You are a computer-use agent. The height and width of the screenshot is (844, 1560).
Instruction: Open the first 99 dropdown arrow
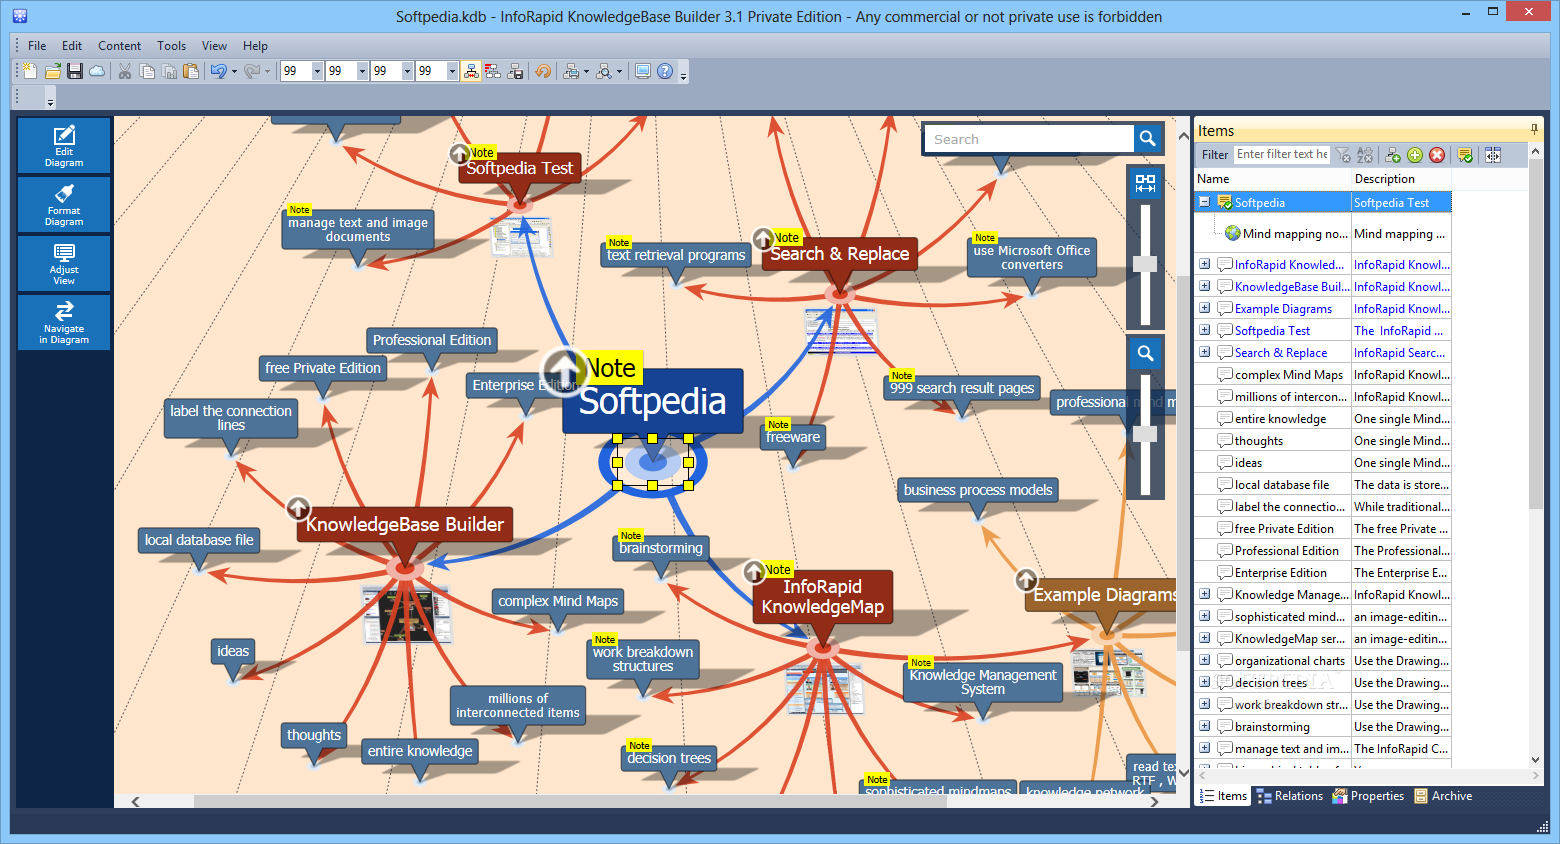[317, 71]
